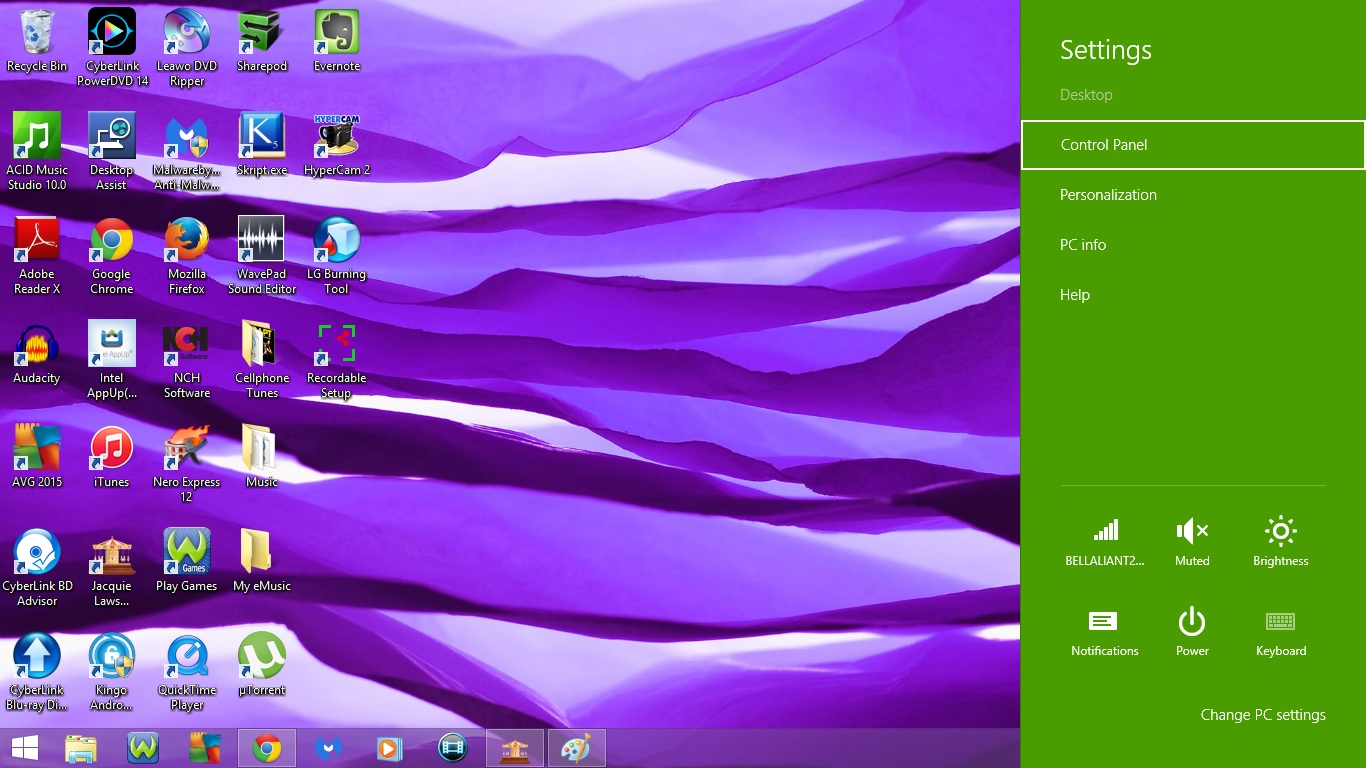Open the Notifications settings button
The height and width of the screenshot is (768, 1366).
[1105, 632]
